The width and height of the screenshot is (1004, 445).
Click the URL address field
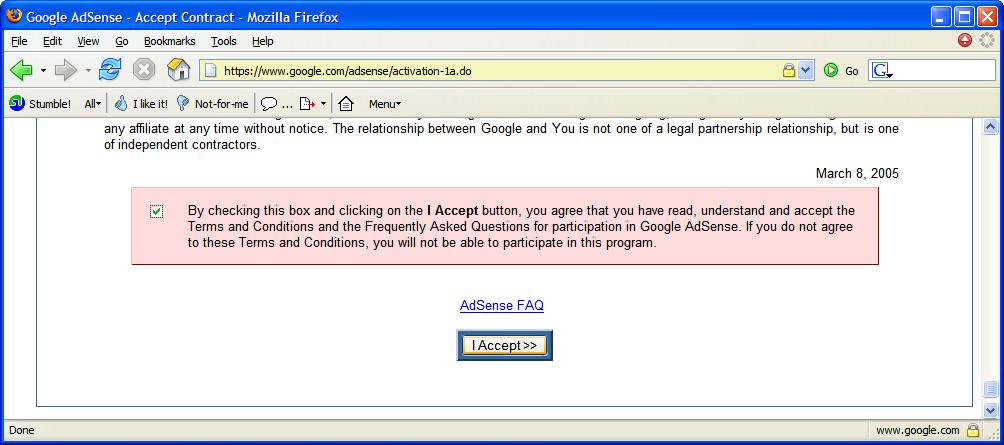coord(499,71)
